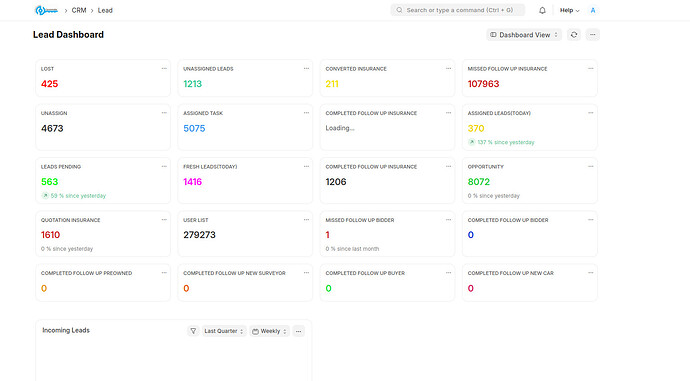Click the Fresh Leads(Today) value 1416
The image size is (690, 381).
pos(192,182)
